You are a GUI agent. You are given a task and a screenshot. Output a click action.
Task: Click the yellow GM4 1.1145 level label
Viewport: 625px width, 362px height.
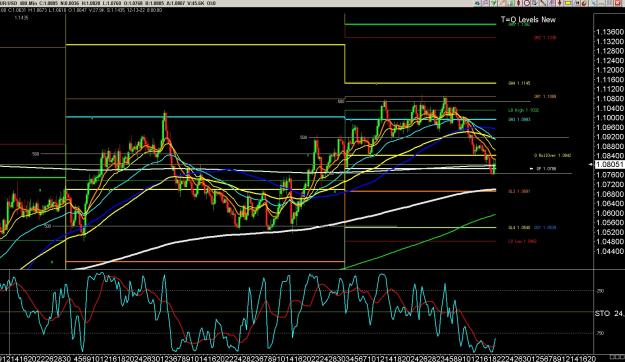[519, 83]
